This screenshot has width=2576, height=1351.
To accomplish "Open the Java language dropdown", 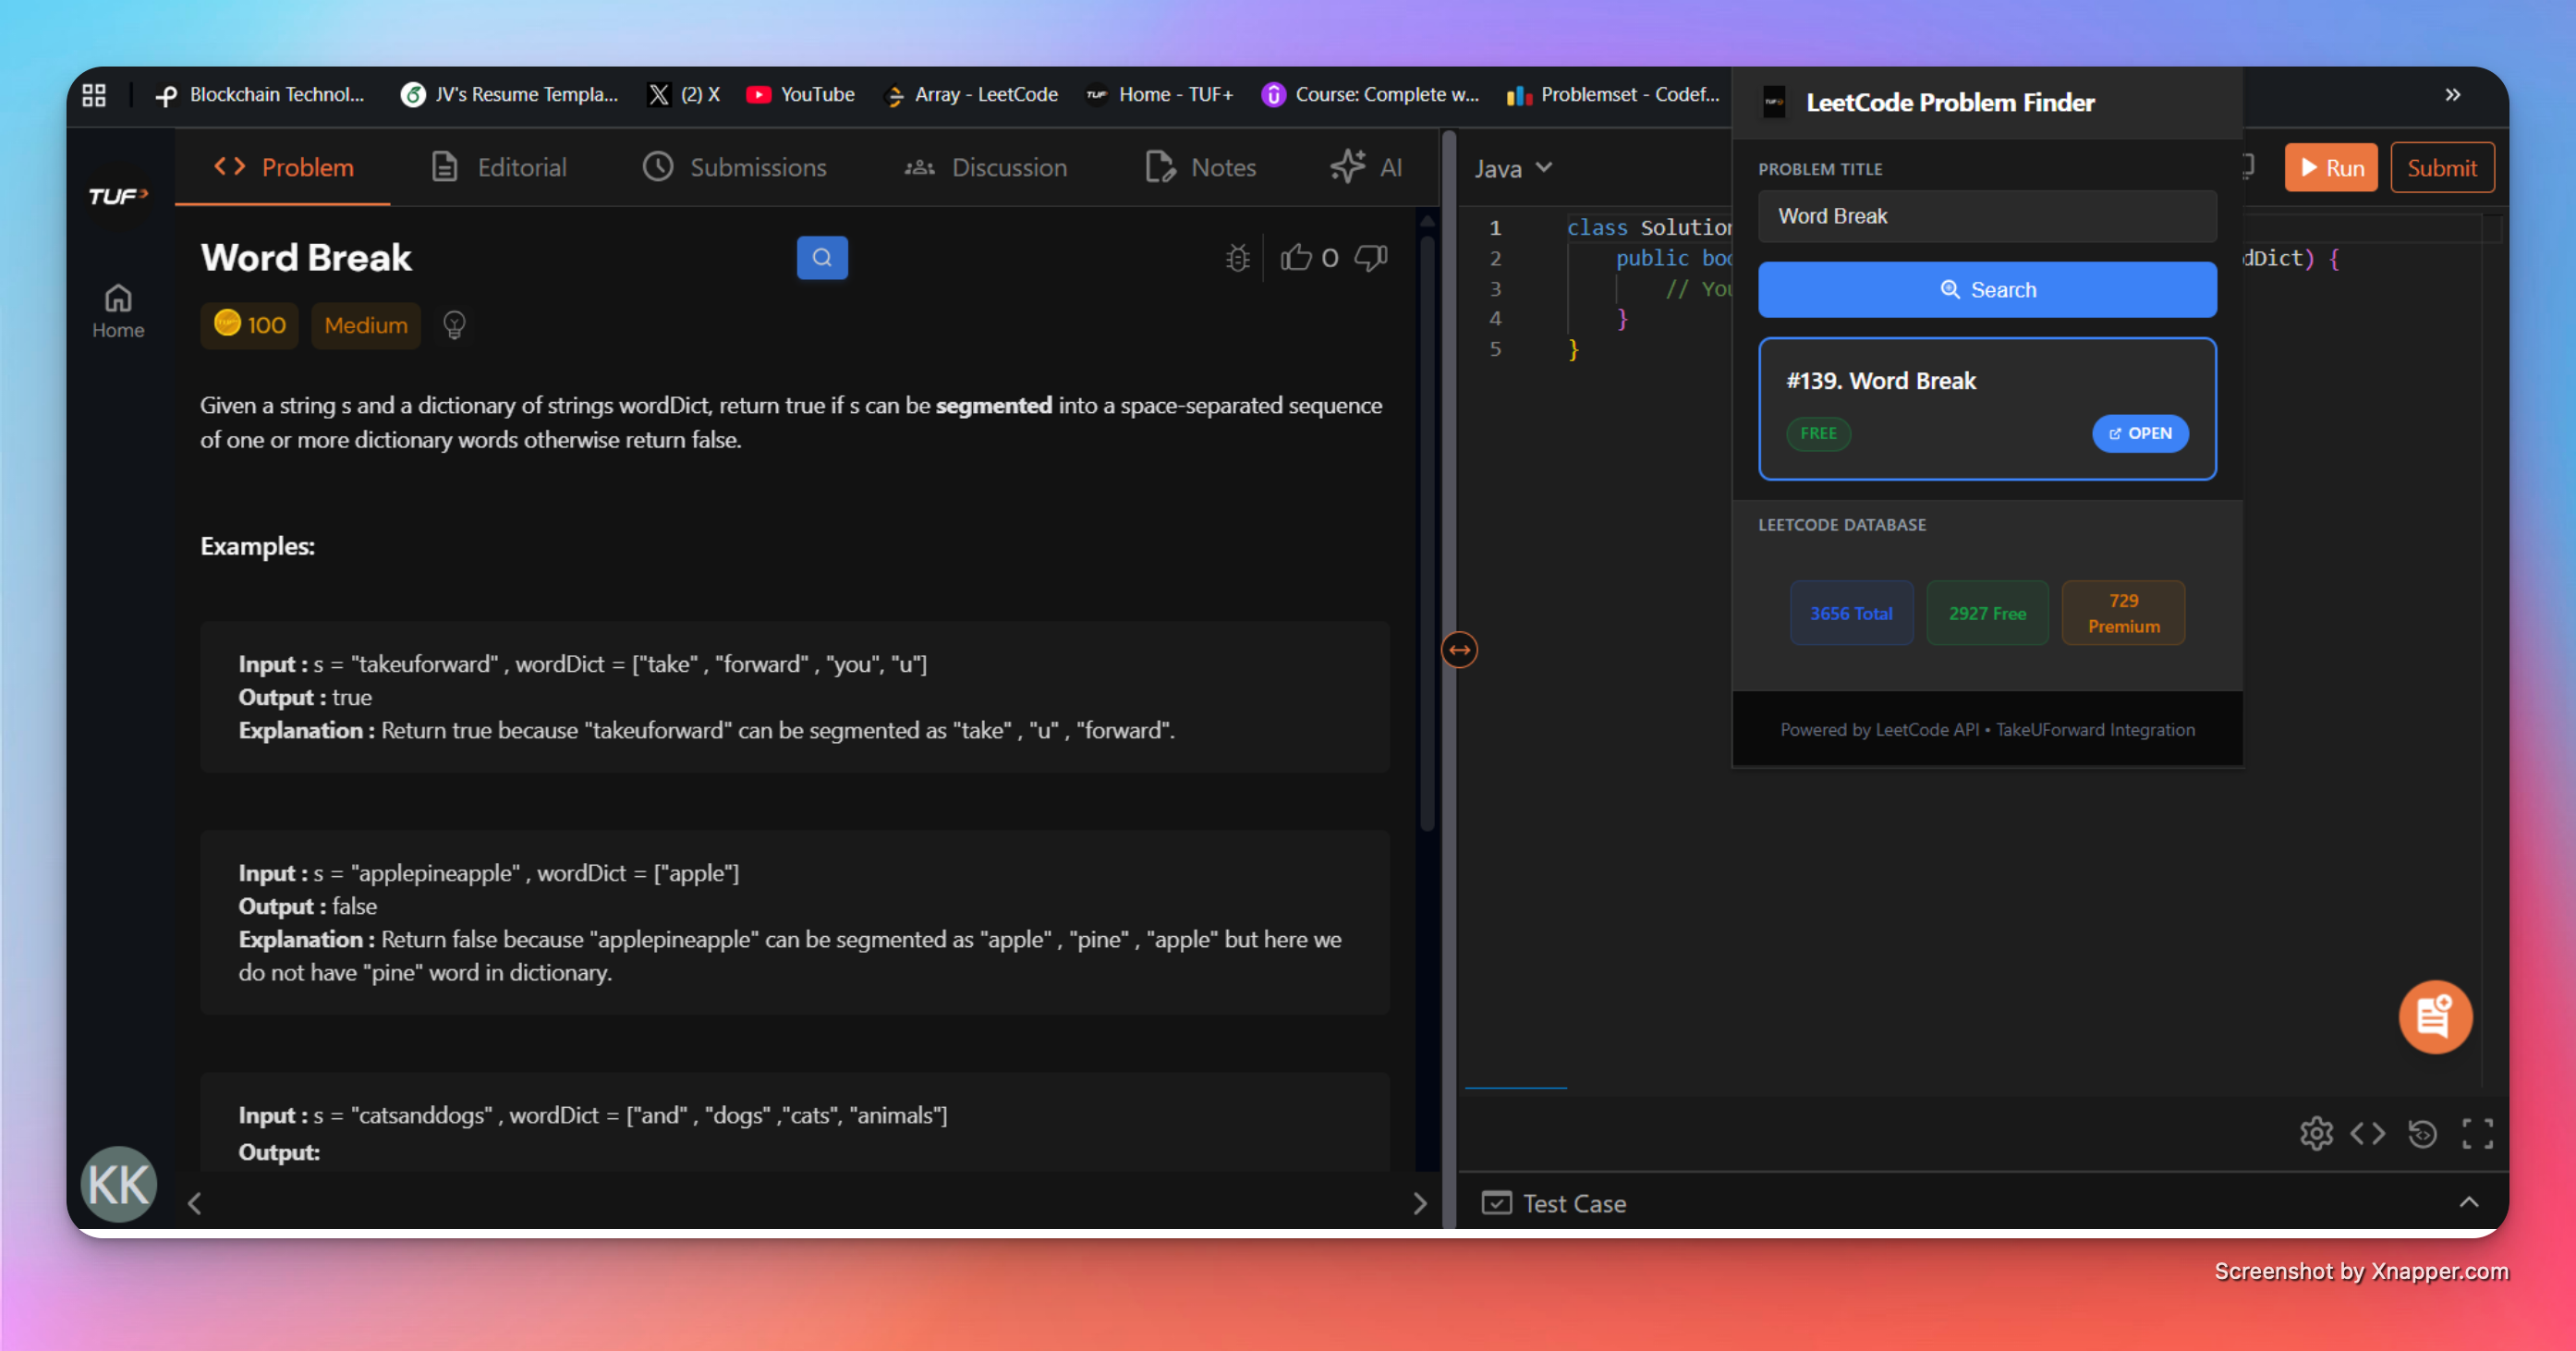I will (x=1512, y=167).
